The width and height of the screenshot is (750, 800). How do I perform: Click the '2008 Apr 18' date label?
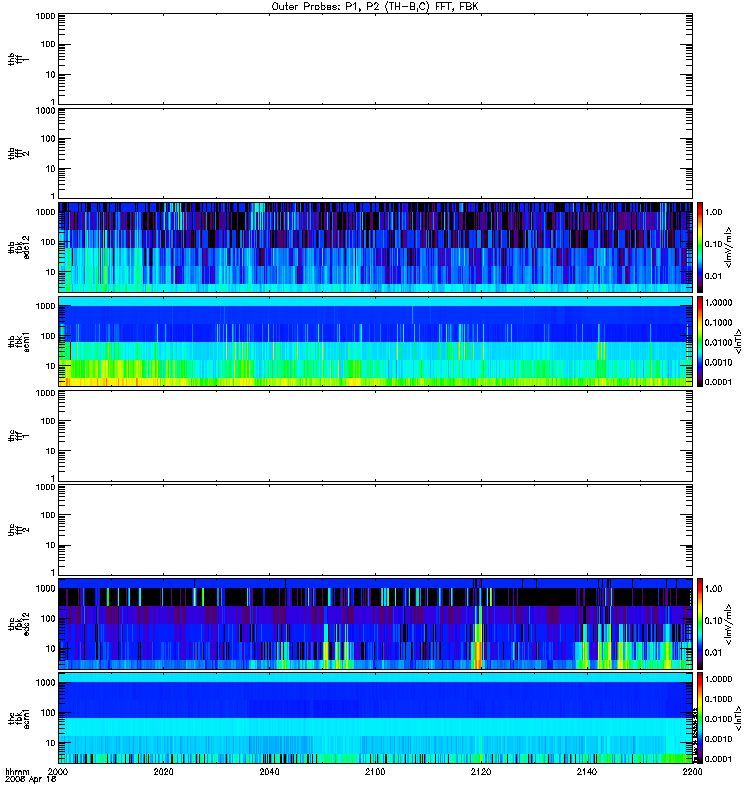point(30,780)
